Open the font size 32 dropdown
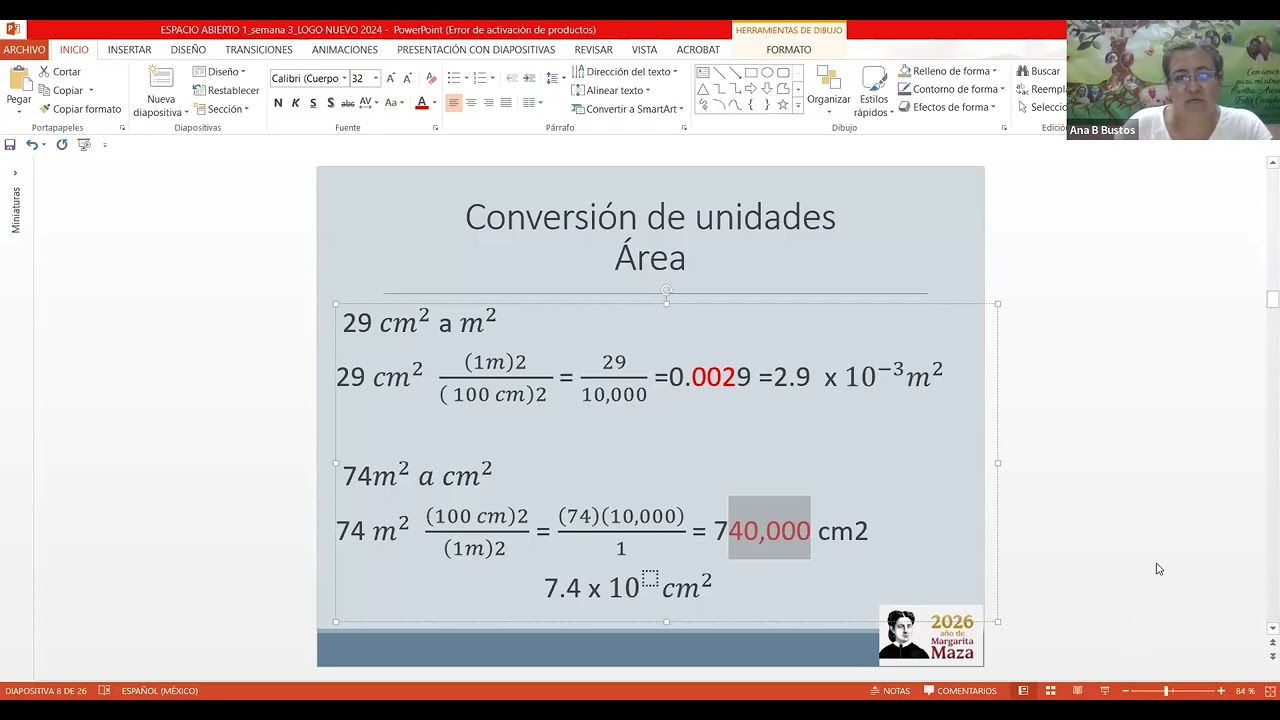Viewport: 1280px width, 720px height. pos(376,78)
